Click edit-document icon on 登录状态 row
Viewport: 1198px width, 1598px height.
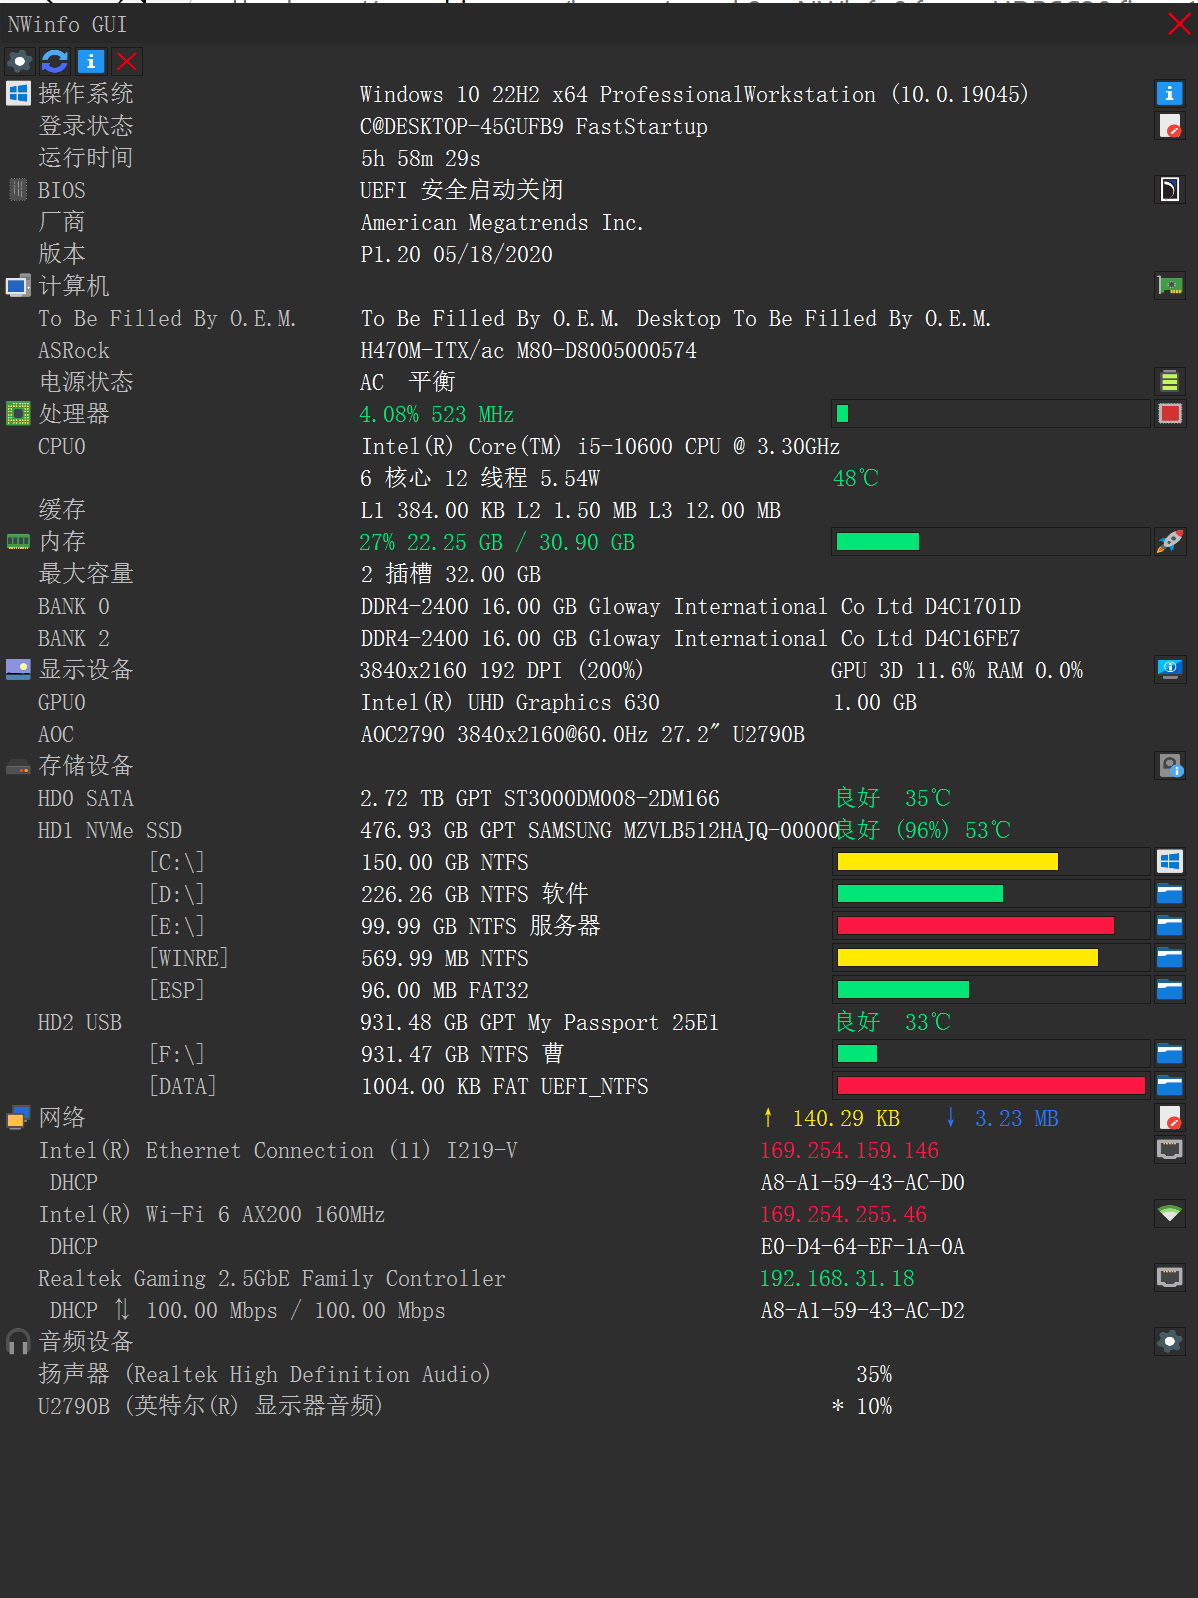pos(1170,126)
